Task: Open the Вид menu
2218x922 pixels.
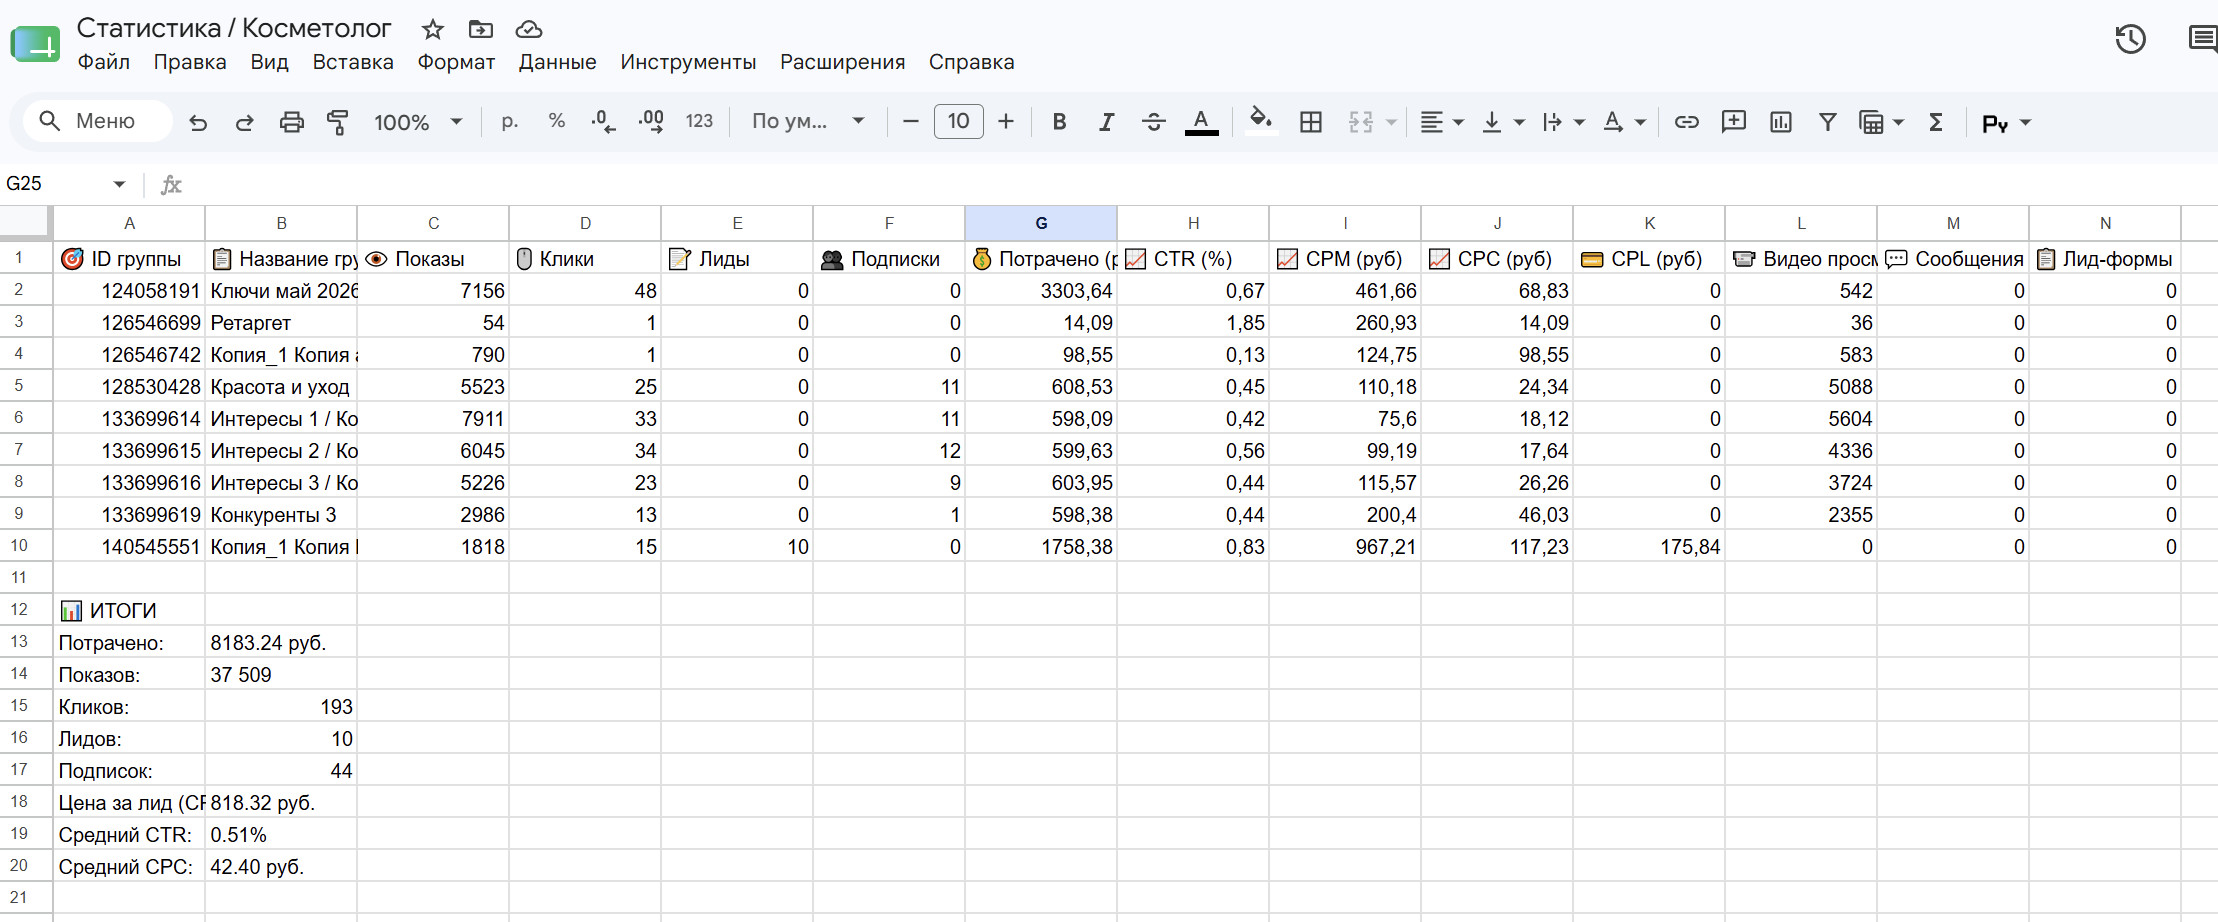Action: pos(269,62)
